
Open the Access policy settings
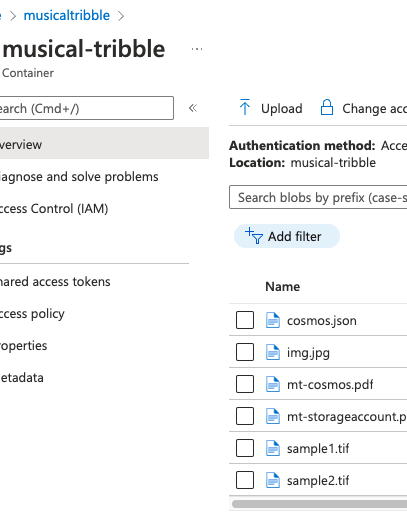coord(32,314)
